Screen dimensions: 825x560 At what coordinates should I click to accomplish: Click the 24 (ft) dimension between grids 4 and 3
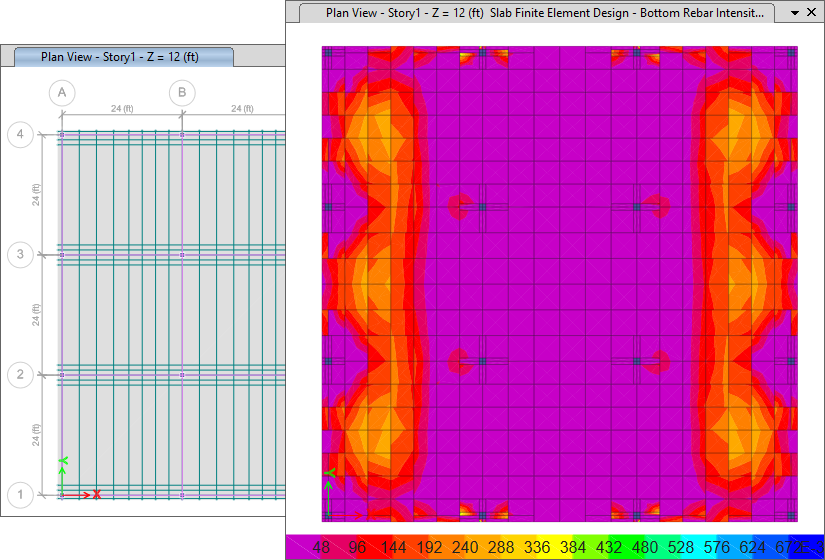click(36, 194)
